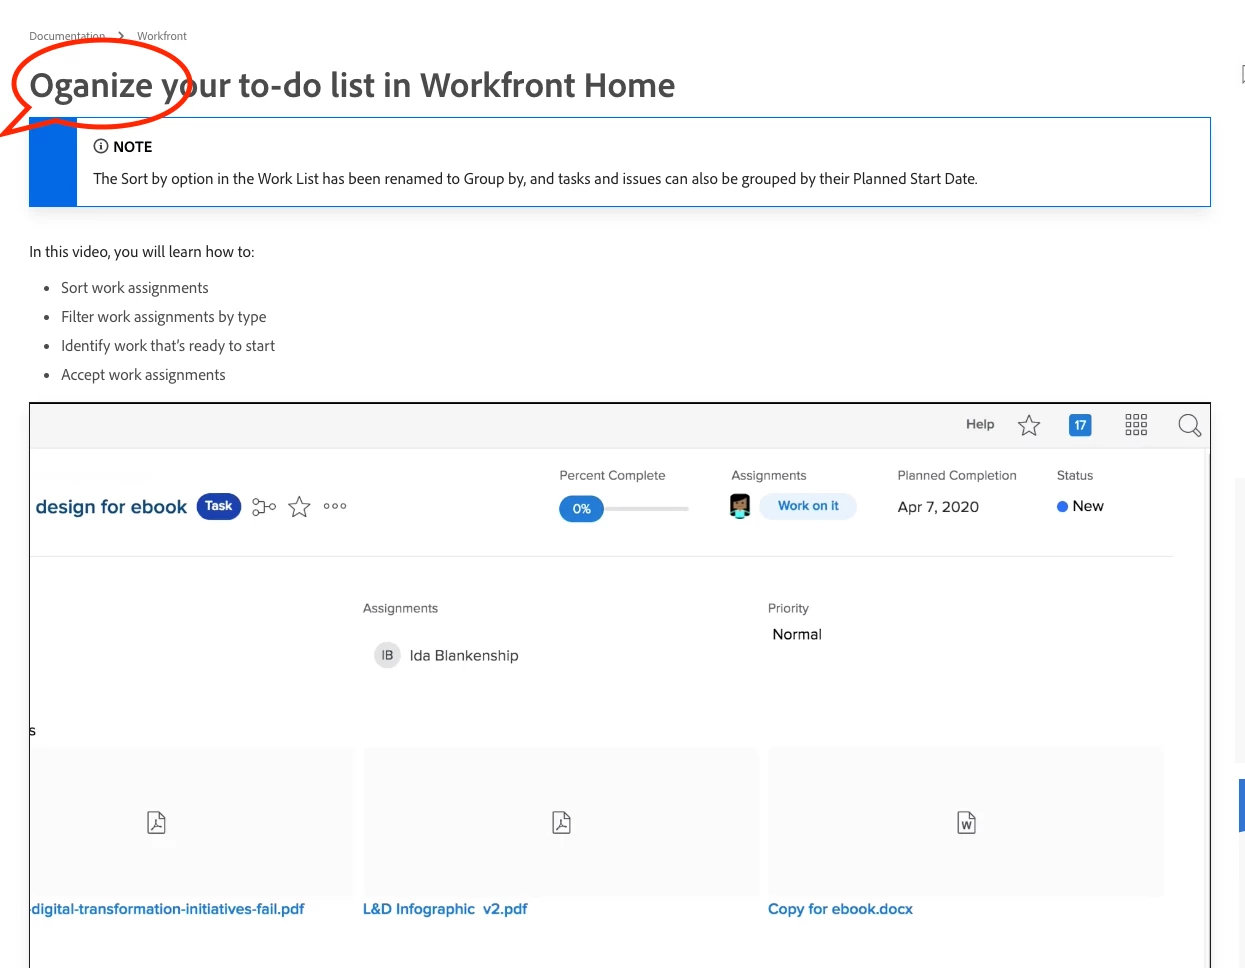Click the 0% percent complete slider
Screen dimensions: 1245x968
tap(624, 508)
